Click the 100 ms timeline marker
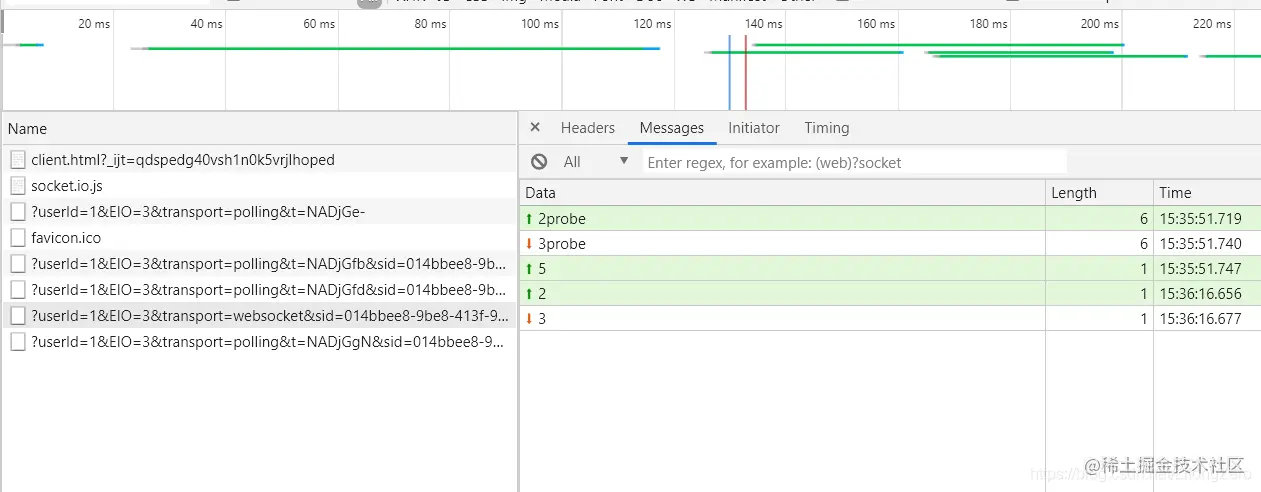Image resolution: width=1261 pixels, height=492 pixels. coord(540,24)
